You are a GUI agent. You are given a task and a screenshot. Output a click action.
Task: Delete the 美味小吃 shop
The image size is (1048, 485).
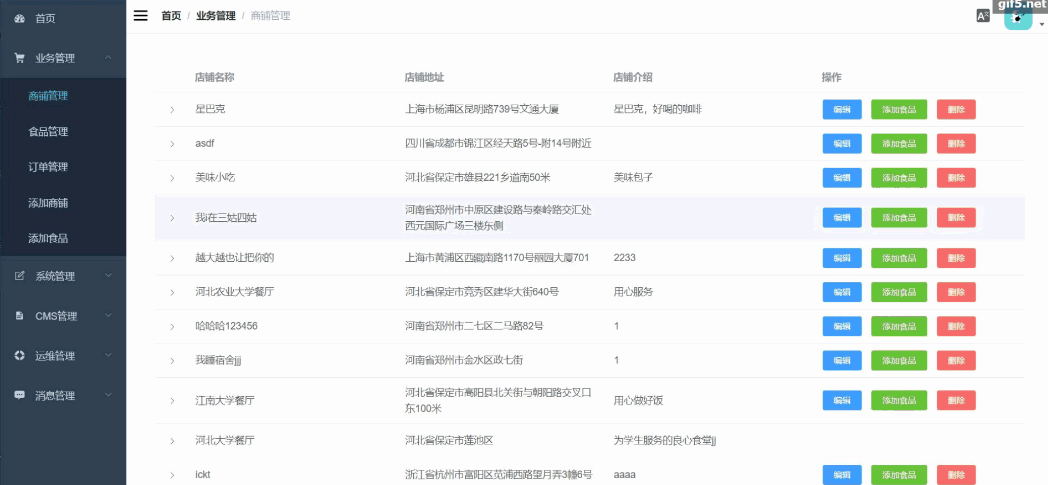point(956,178)
